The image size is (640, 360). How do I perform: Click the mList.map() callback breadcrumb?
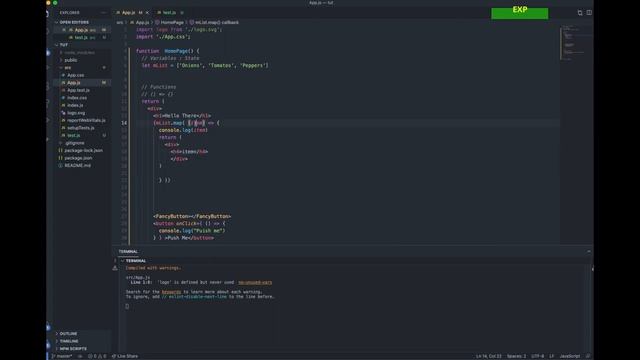coord(215,22)
